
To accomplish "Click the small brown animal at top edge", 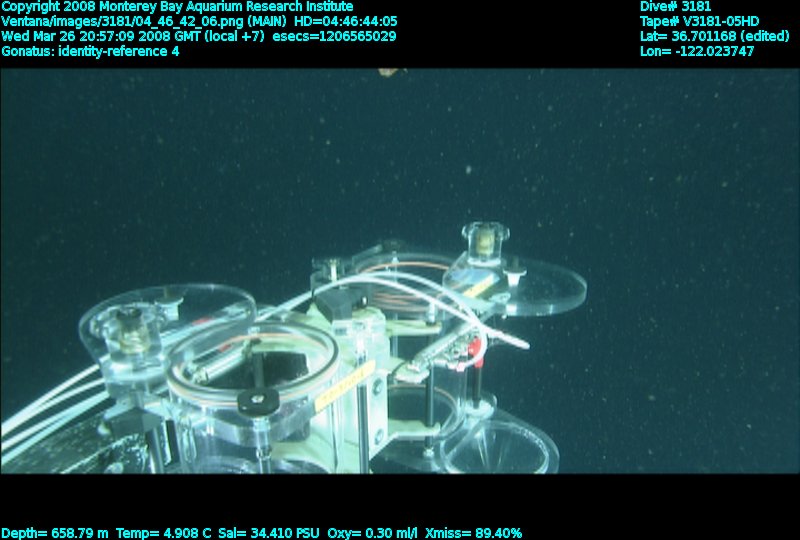I will pyautogui.click(x=387, y=70).
